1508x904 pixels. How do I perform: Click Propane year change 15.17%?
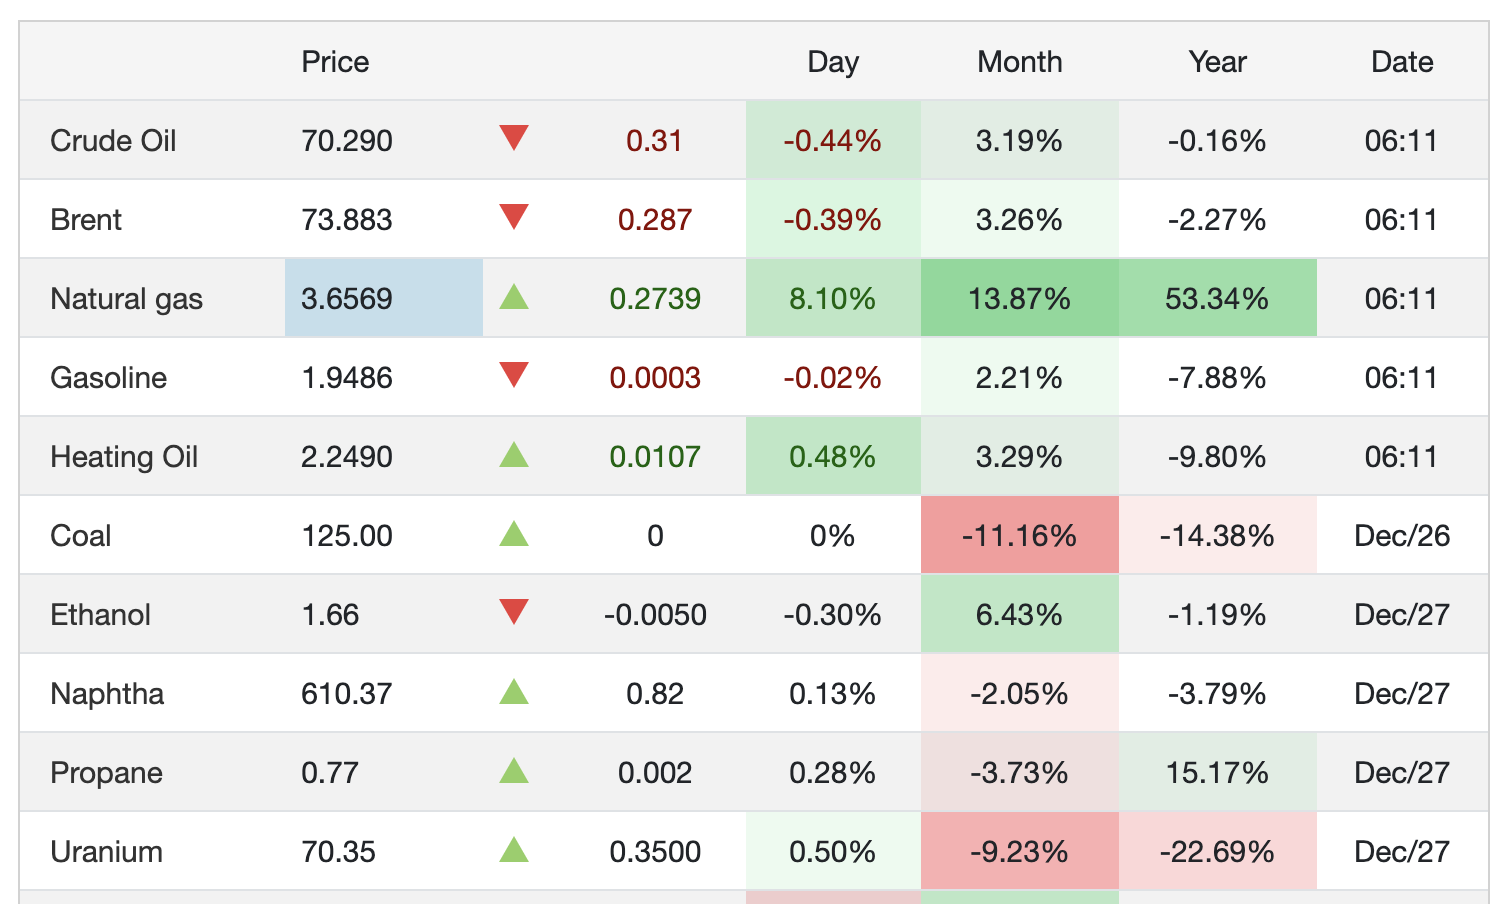point(1217,773)
